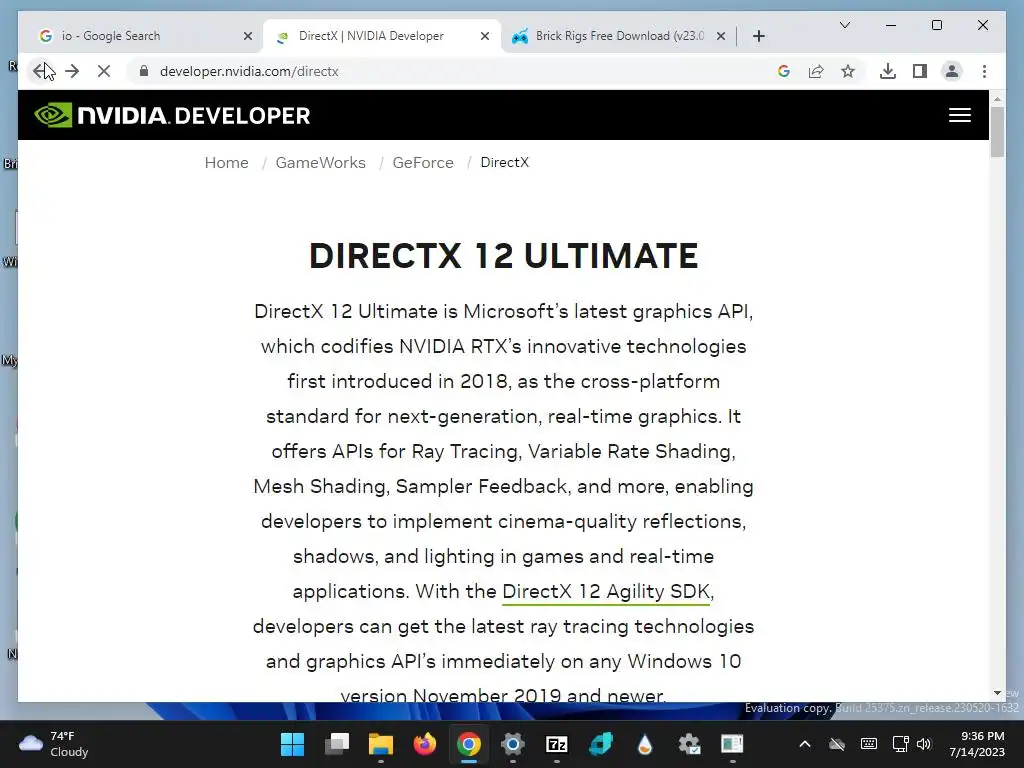
Task: Go back to the previous page
Action: pos(40,71)
